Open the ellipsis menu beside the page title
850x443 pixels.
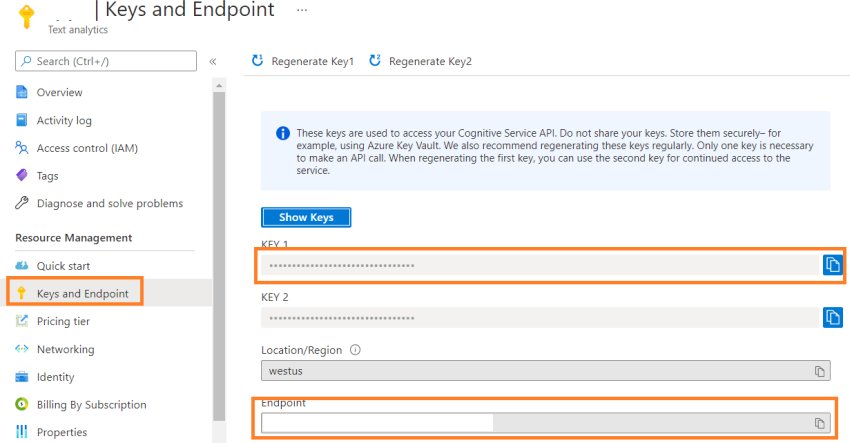pos(302,10)
